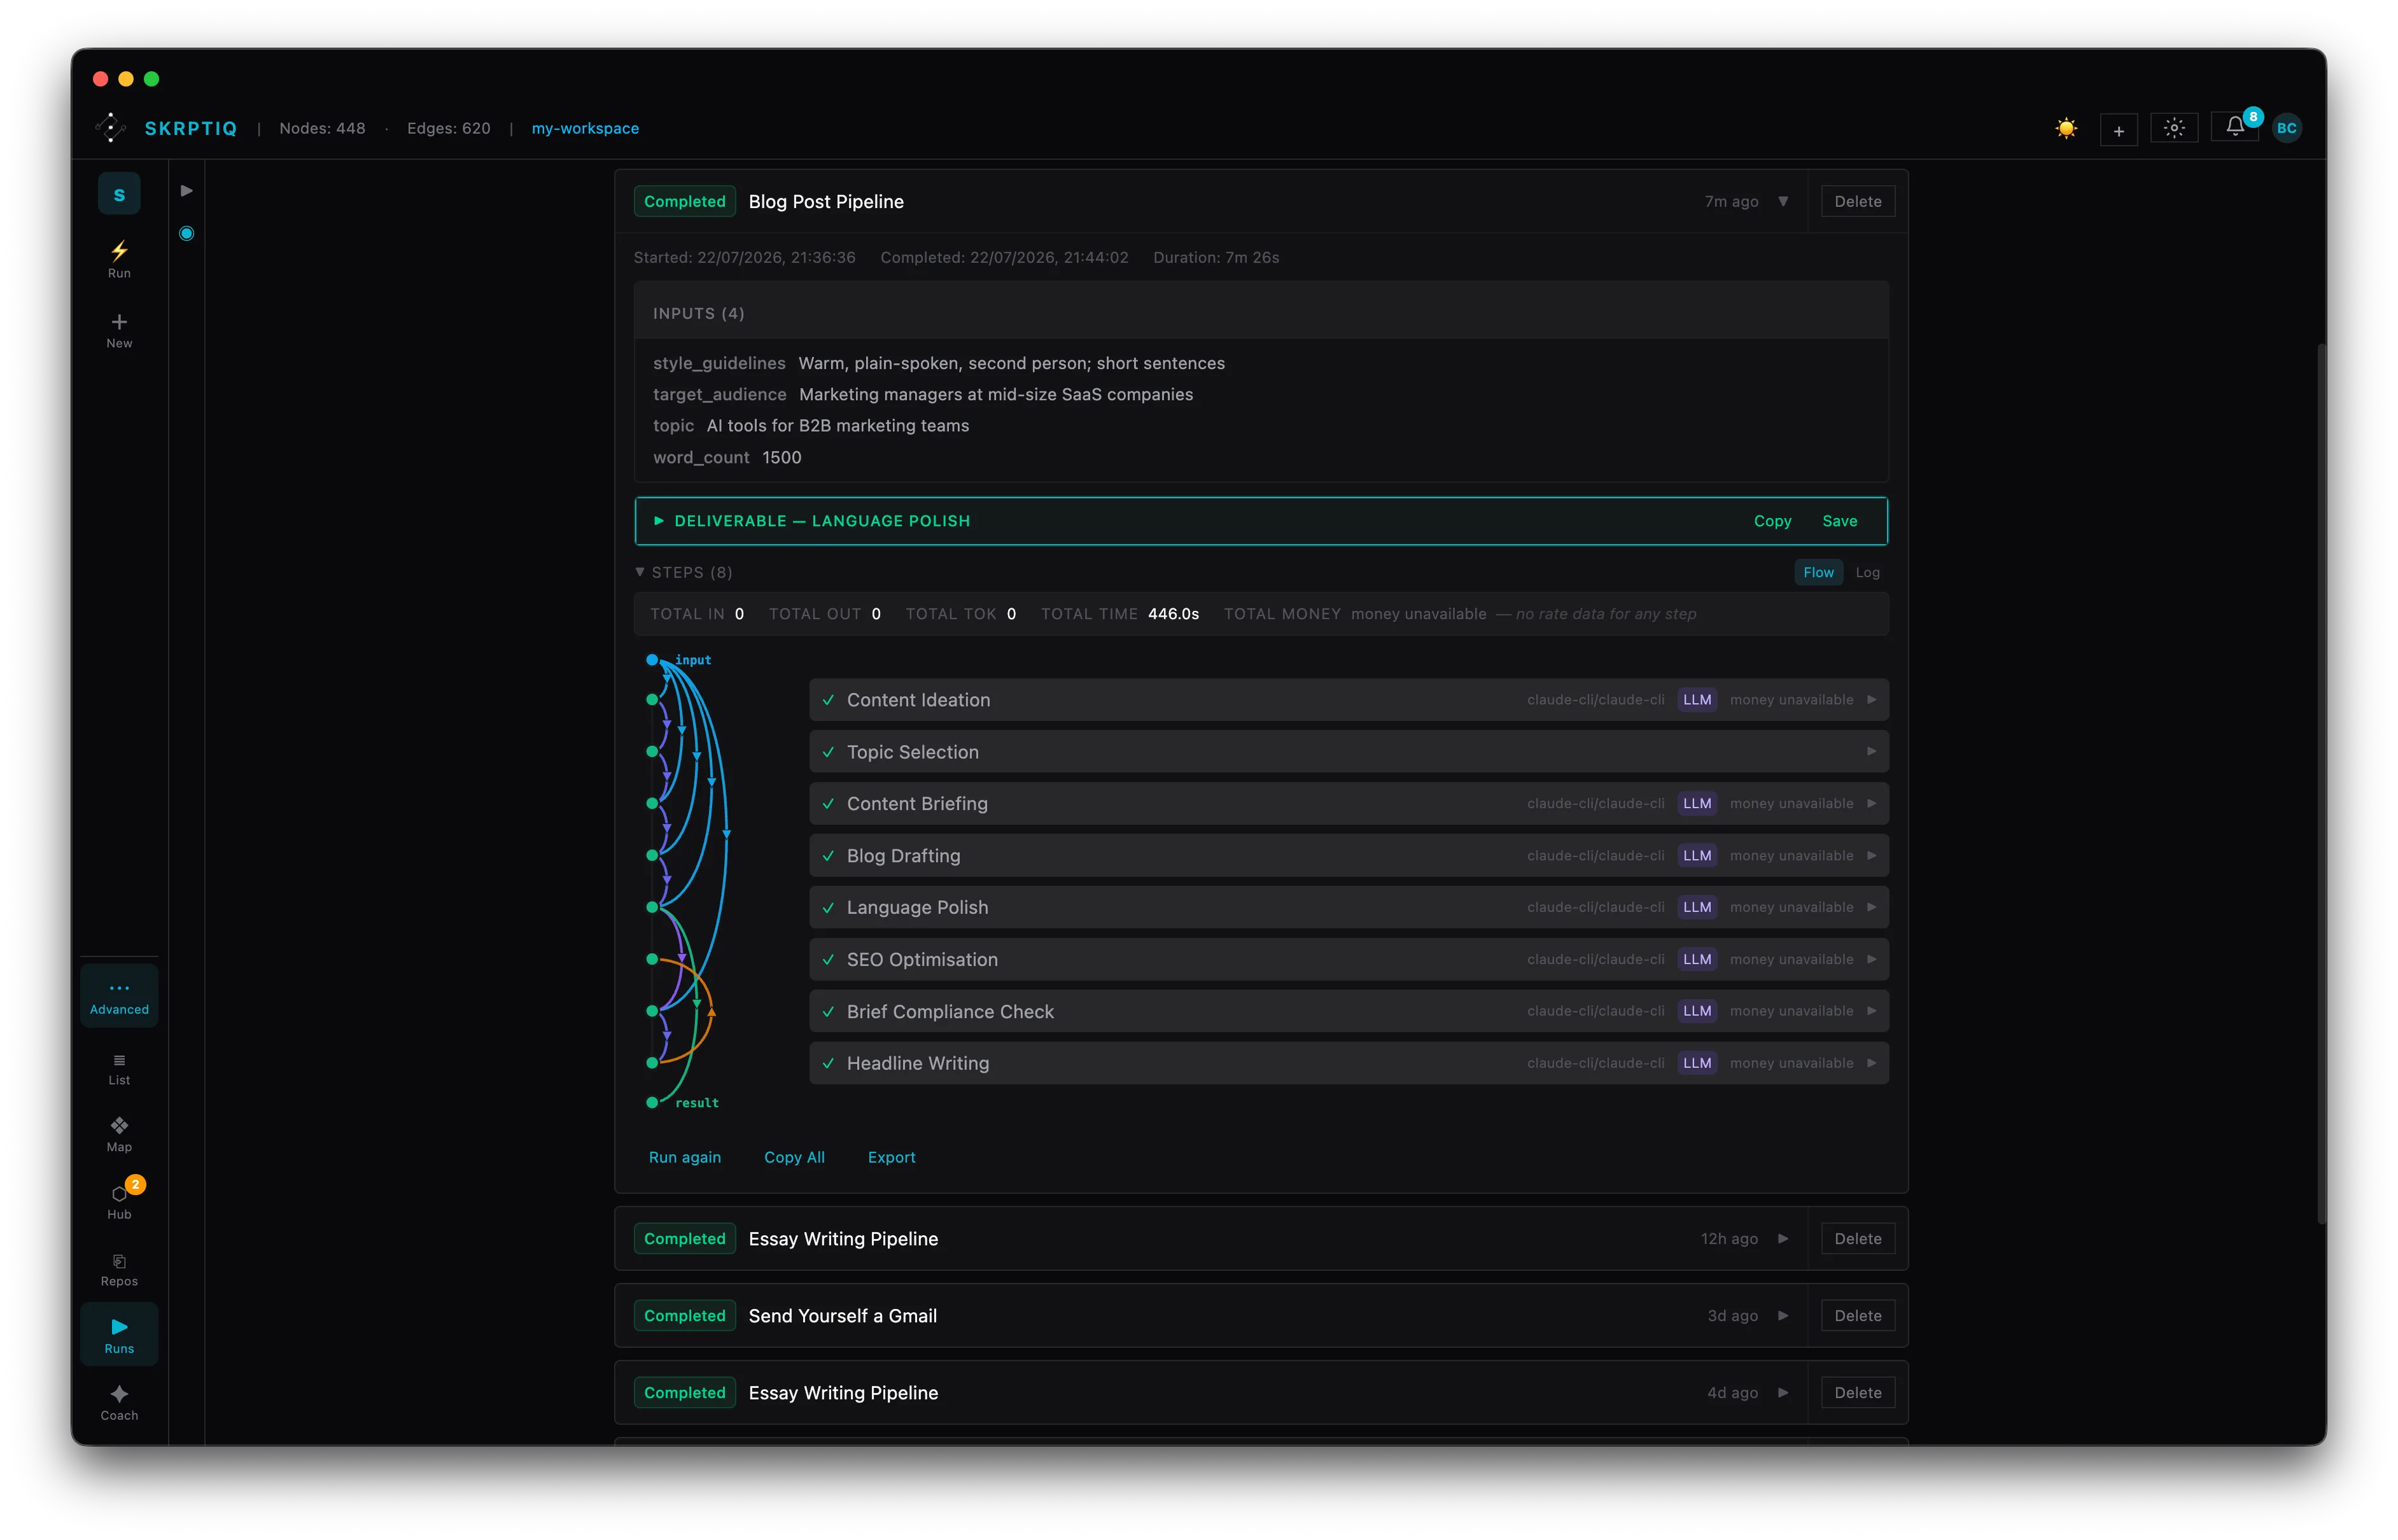Expand the Brief Compliance Check step
This screenshot has height=1540, width=2398.
1871,1012
